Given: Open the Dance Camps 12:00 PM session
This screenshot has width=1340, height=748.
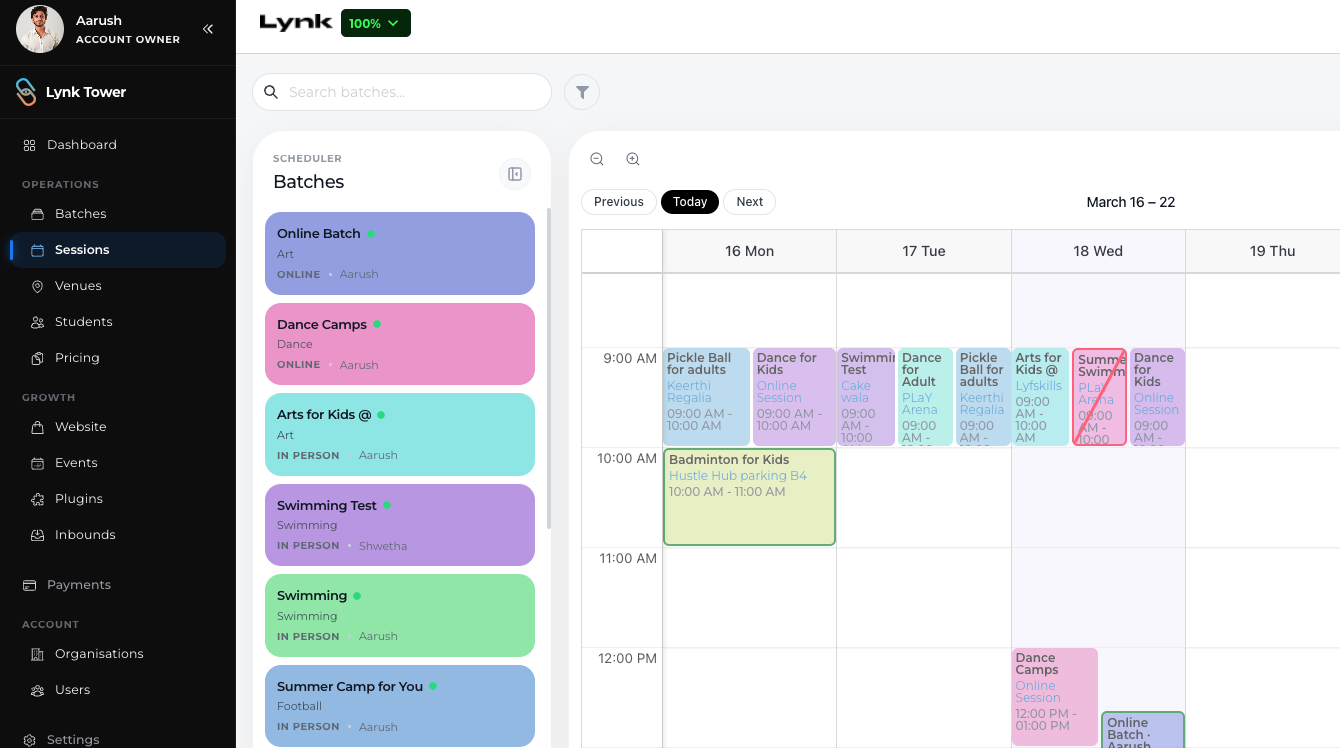Looking at the screenshot, I should point(1055,697).
